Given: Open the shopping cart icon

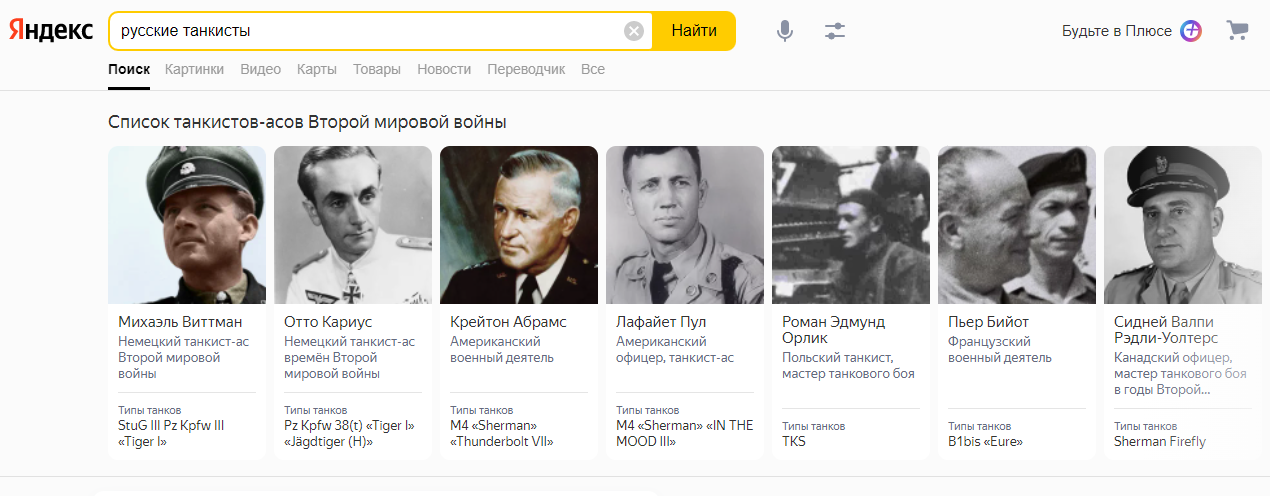Looking at the screenshot, I should (x=1238, y=31).
